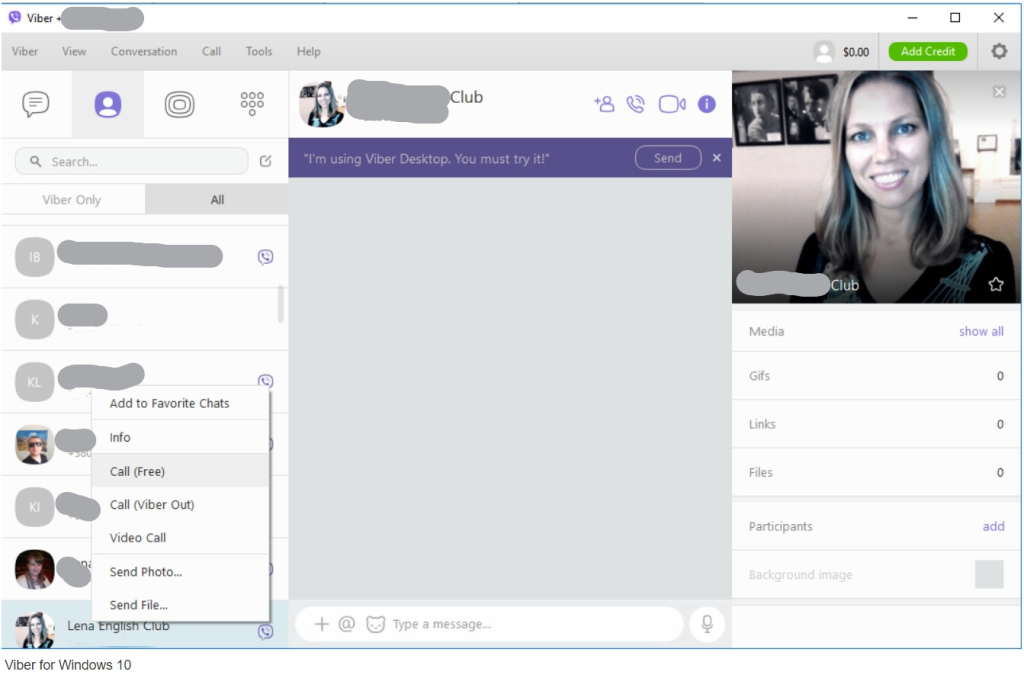Image resolution: width=1024 pixels, height=675 pixels.
Task: Select Call (Free) in context menu
Action: click(180, 471)
